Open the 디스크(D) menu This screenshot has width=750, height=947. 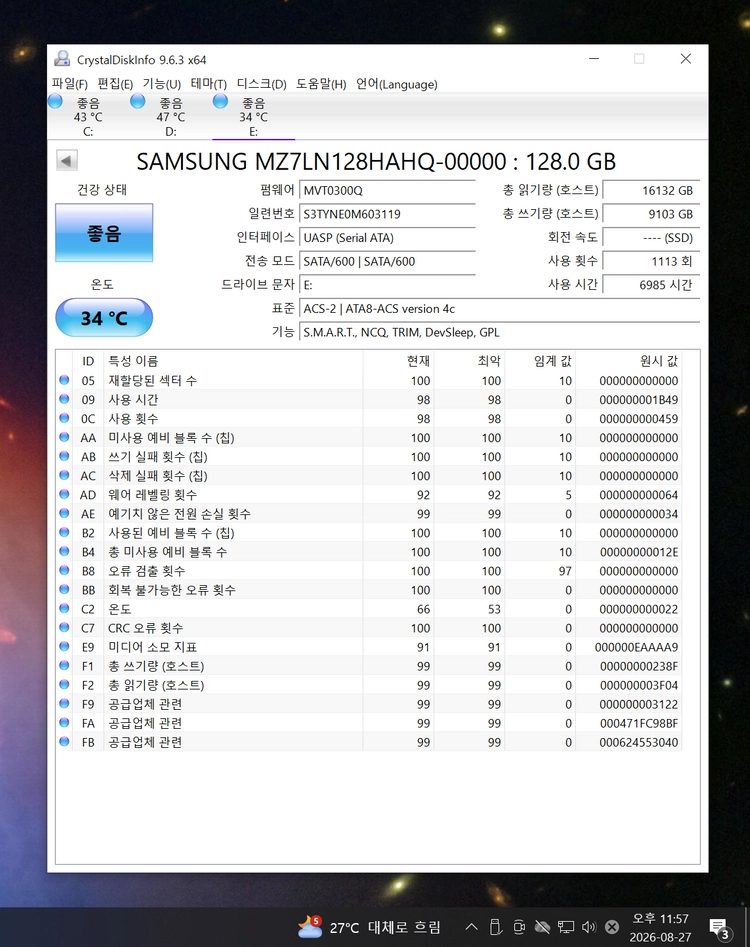(x=261, y=84)
